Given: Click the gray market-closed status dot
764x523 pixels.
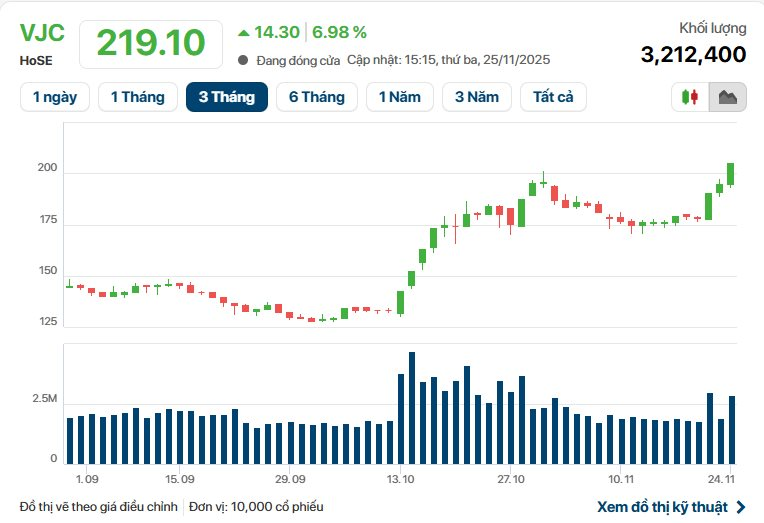Looking at the screenshot, I should click(243, 60).
